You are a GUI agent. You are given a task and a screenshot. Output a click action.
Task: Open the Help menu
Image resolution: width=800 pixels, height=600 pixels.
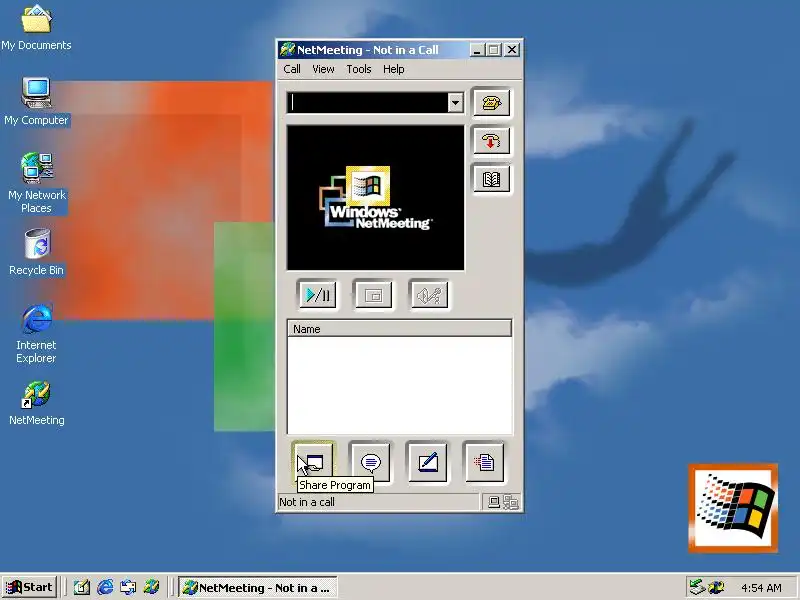pyautogui.click(x=393, y=69)
